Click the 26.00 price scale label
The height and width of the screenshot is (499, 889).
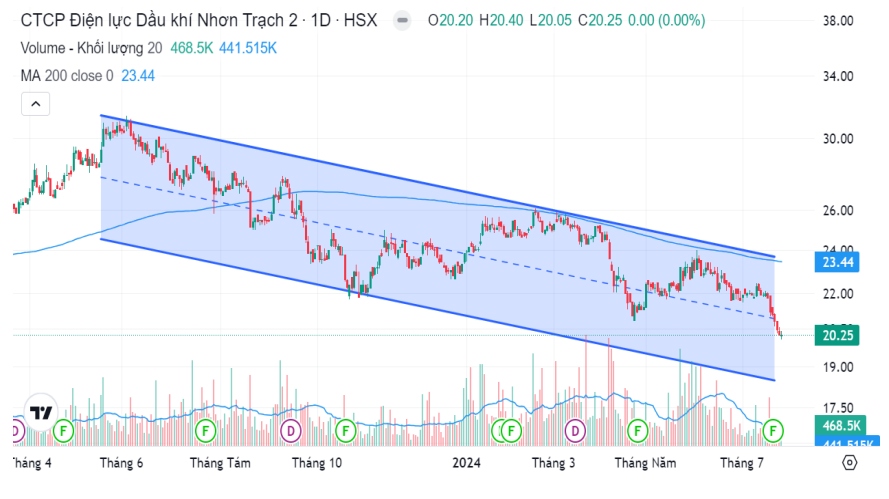click(838, 210)
